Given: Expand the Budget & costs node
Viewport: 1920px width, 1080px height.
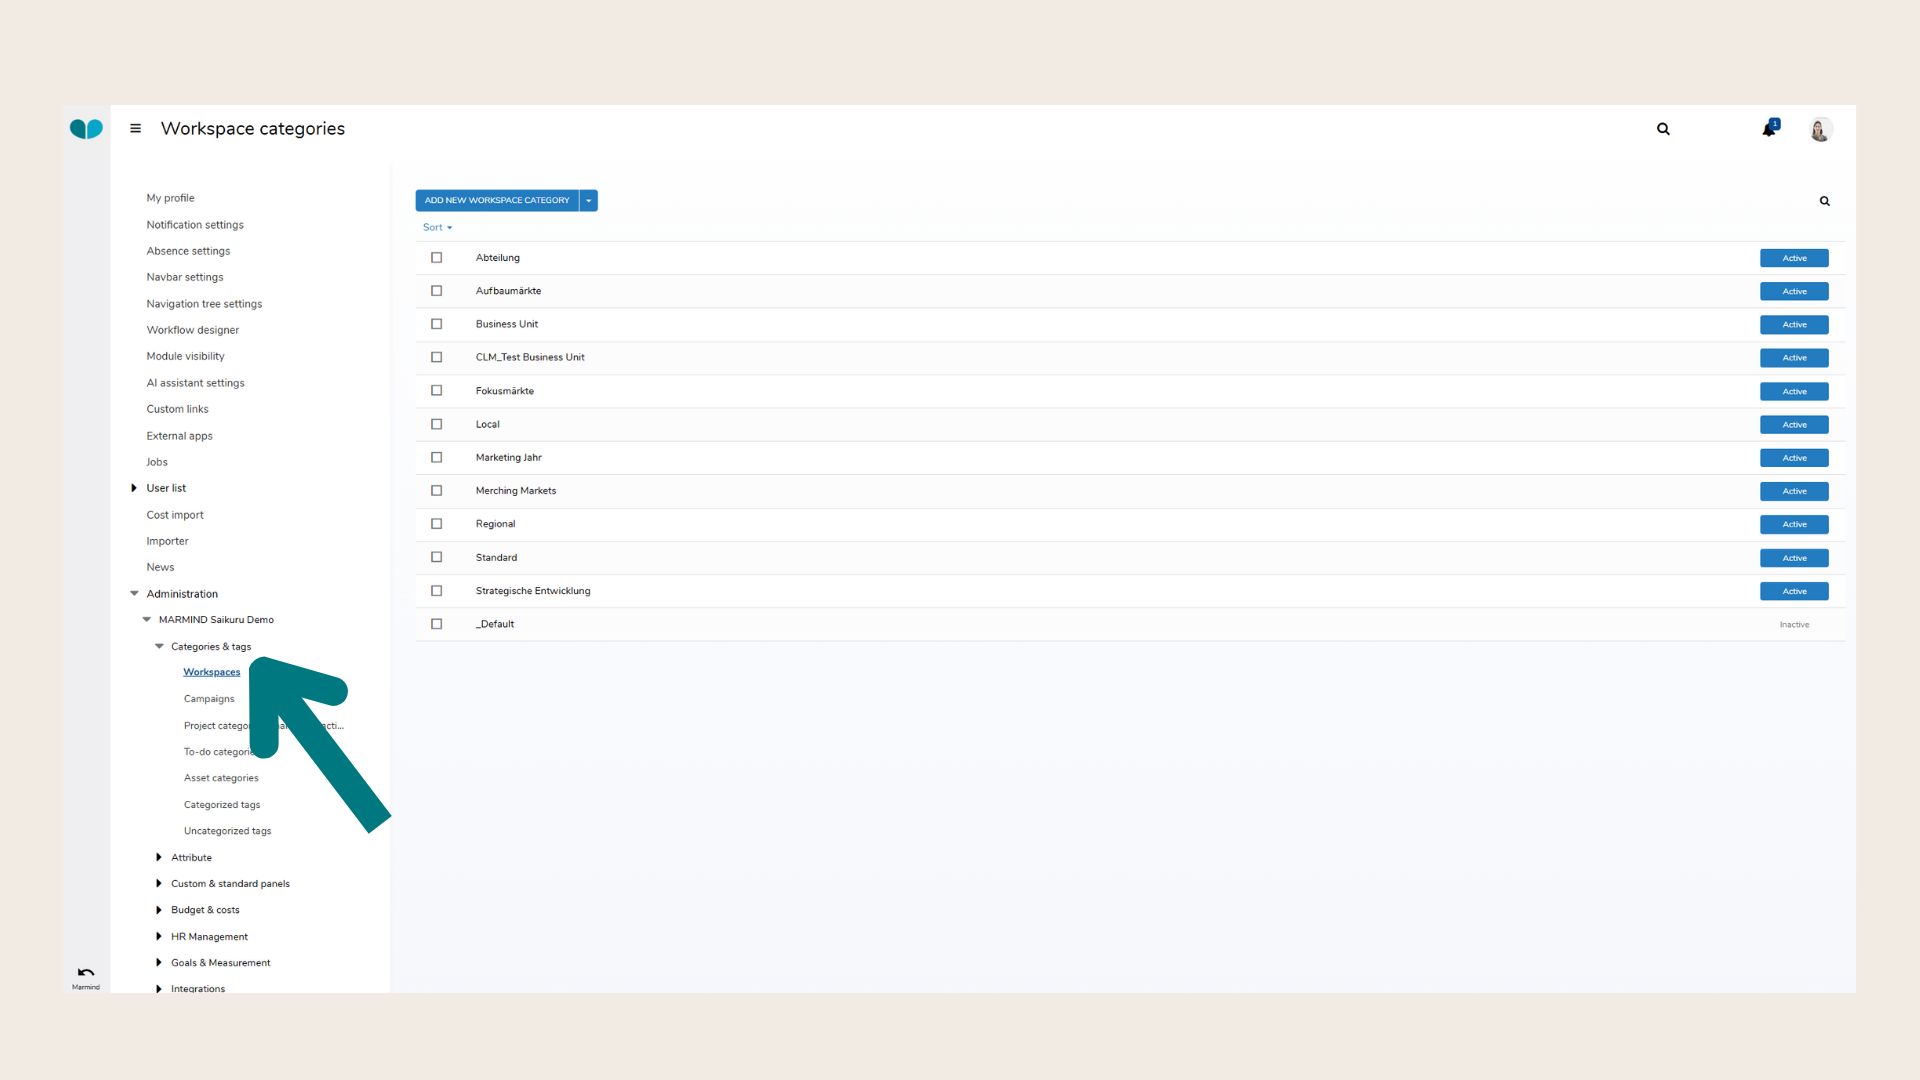Looking at the screenshot, I should 159,910.
